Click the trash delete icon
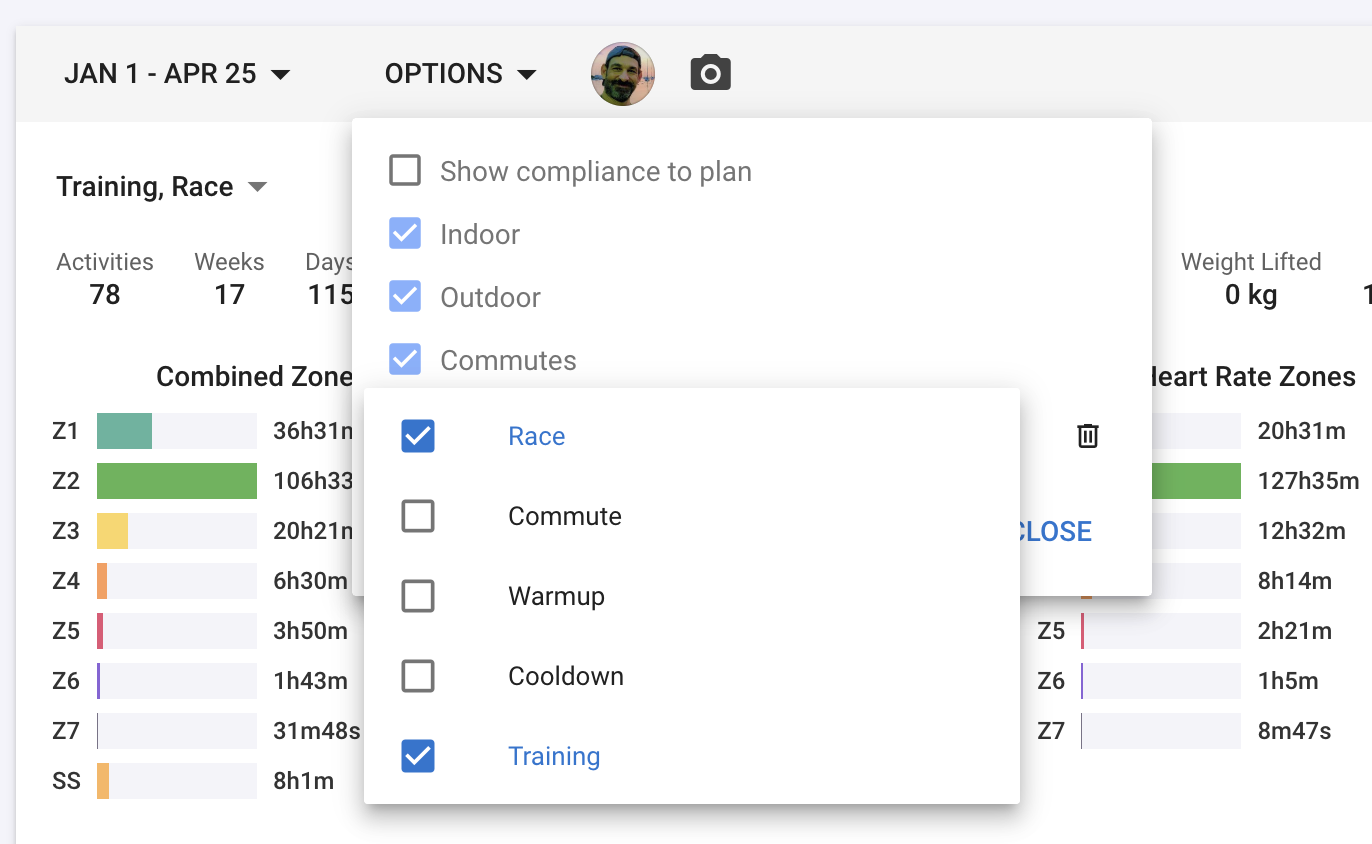Image resolution: width=1372 pixels, height=844 pixels. click(1088, 435)
